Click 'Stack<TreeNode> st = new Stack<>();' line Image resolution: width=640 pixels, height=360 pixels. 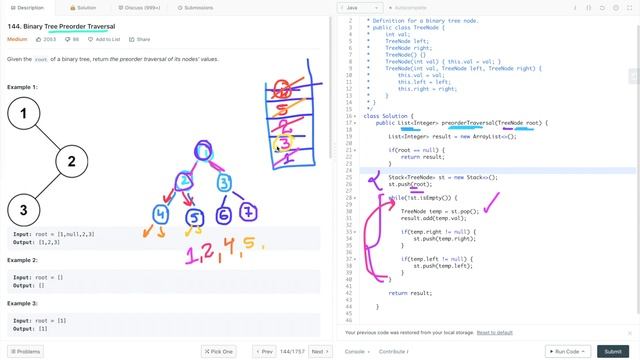coord(443,178)
